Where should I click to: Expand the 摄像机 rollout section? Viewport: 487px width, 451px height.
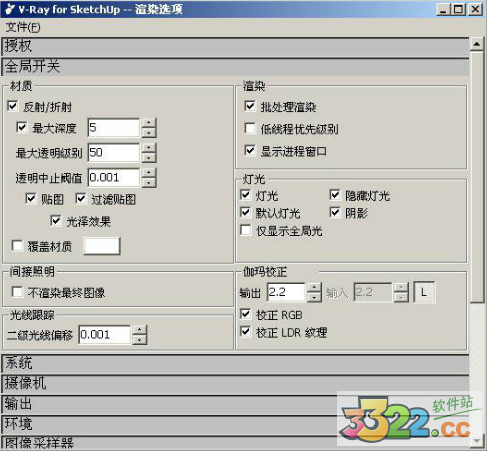(x=235, y=384)
